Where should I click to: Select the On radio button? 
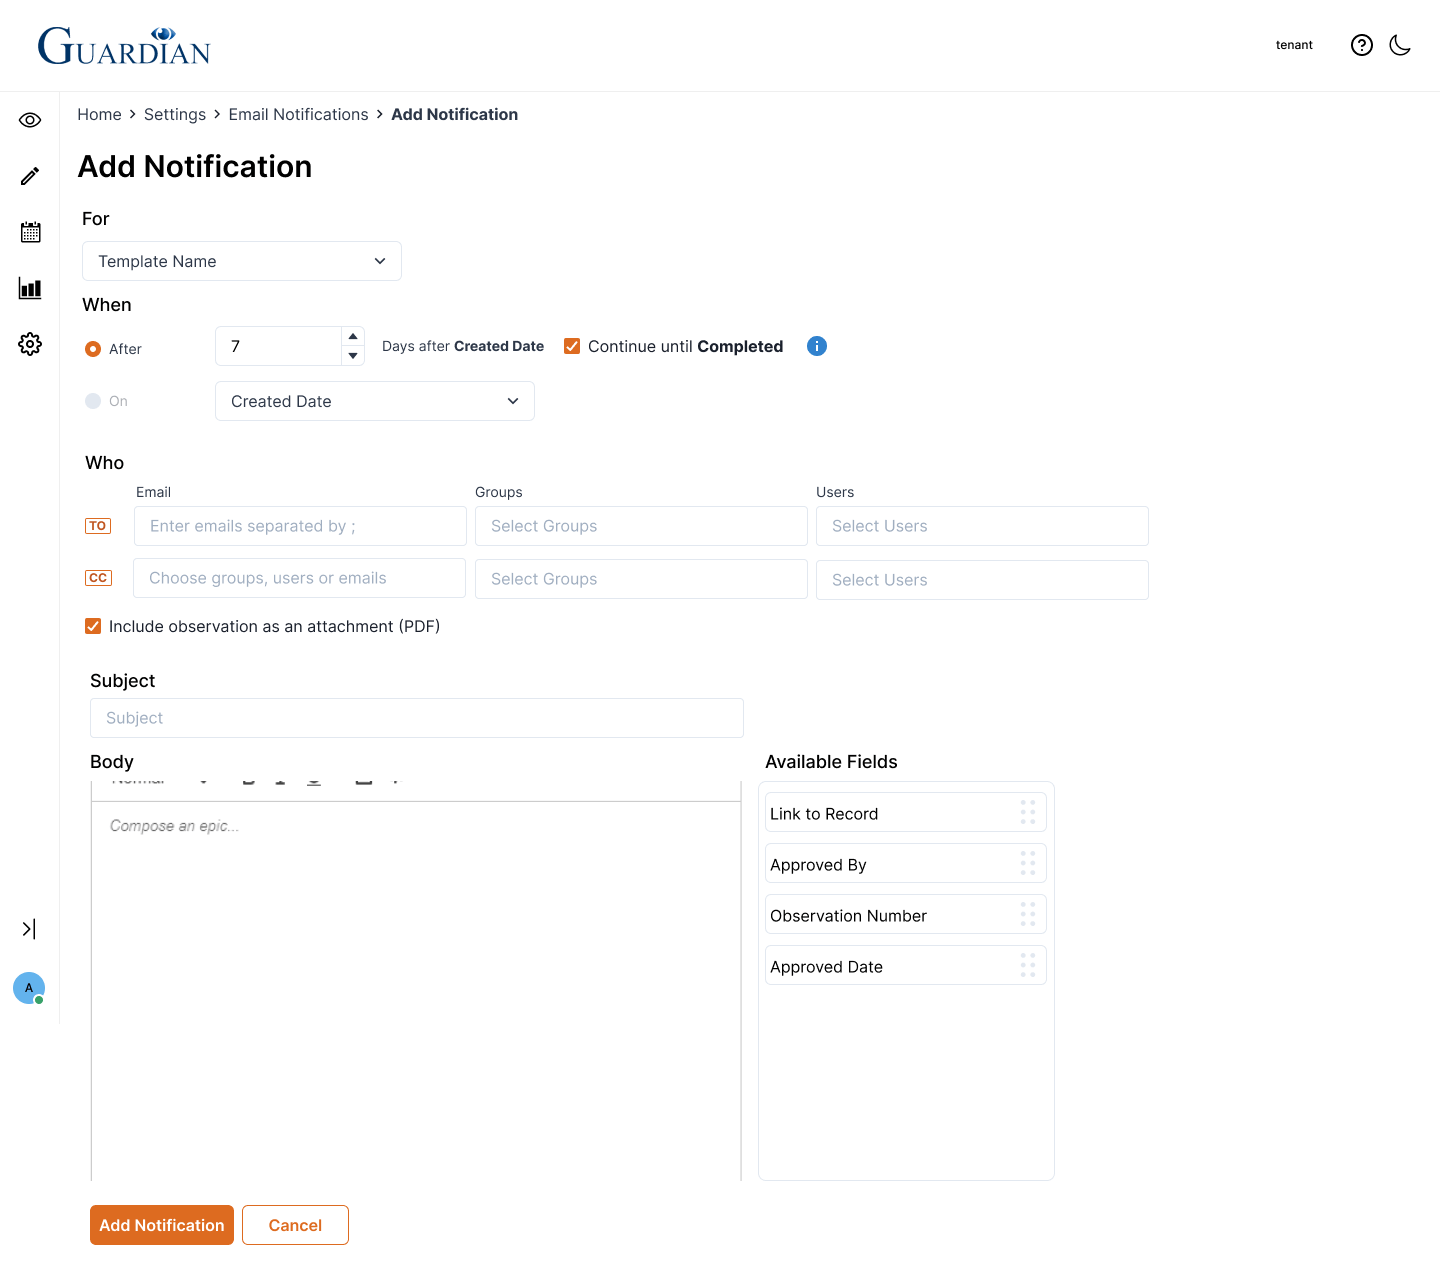(93, 401)
